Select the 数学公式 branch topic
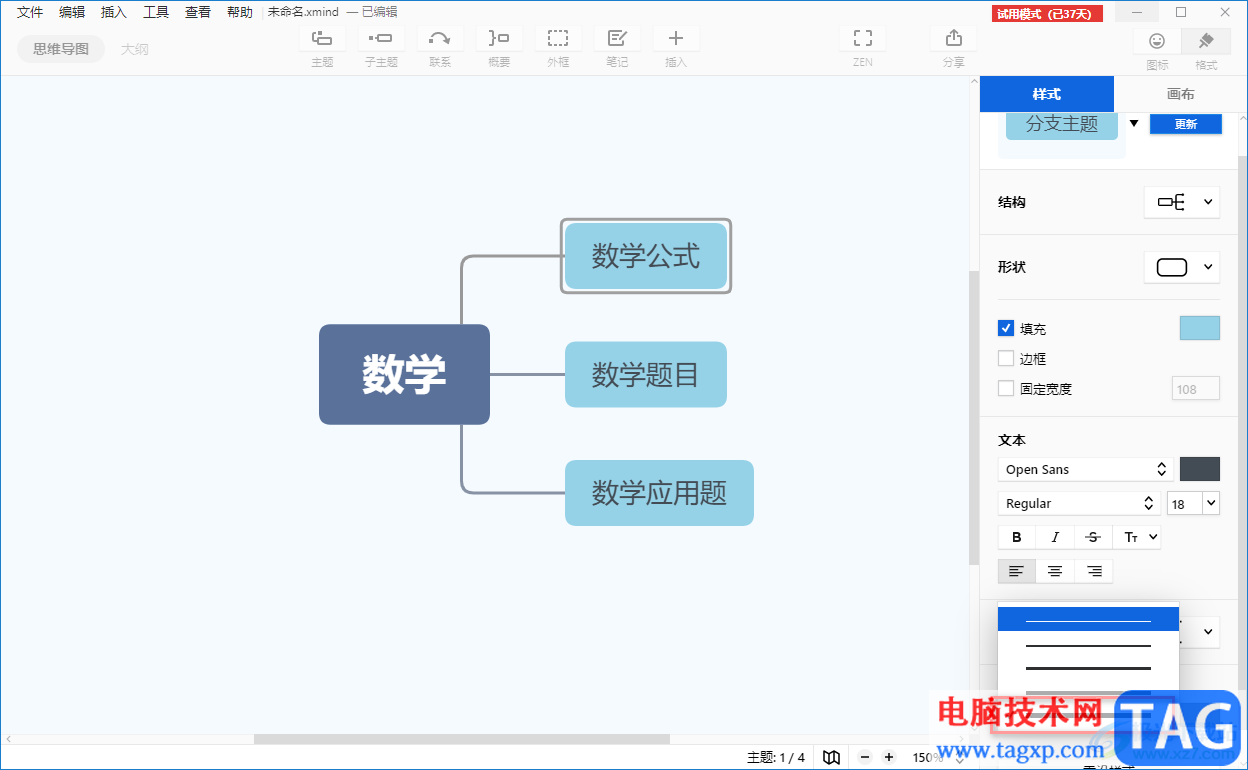 point(646,256)
